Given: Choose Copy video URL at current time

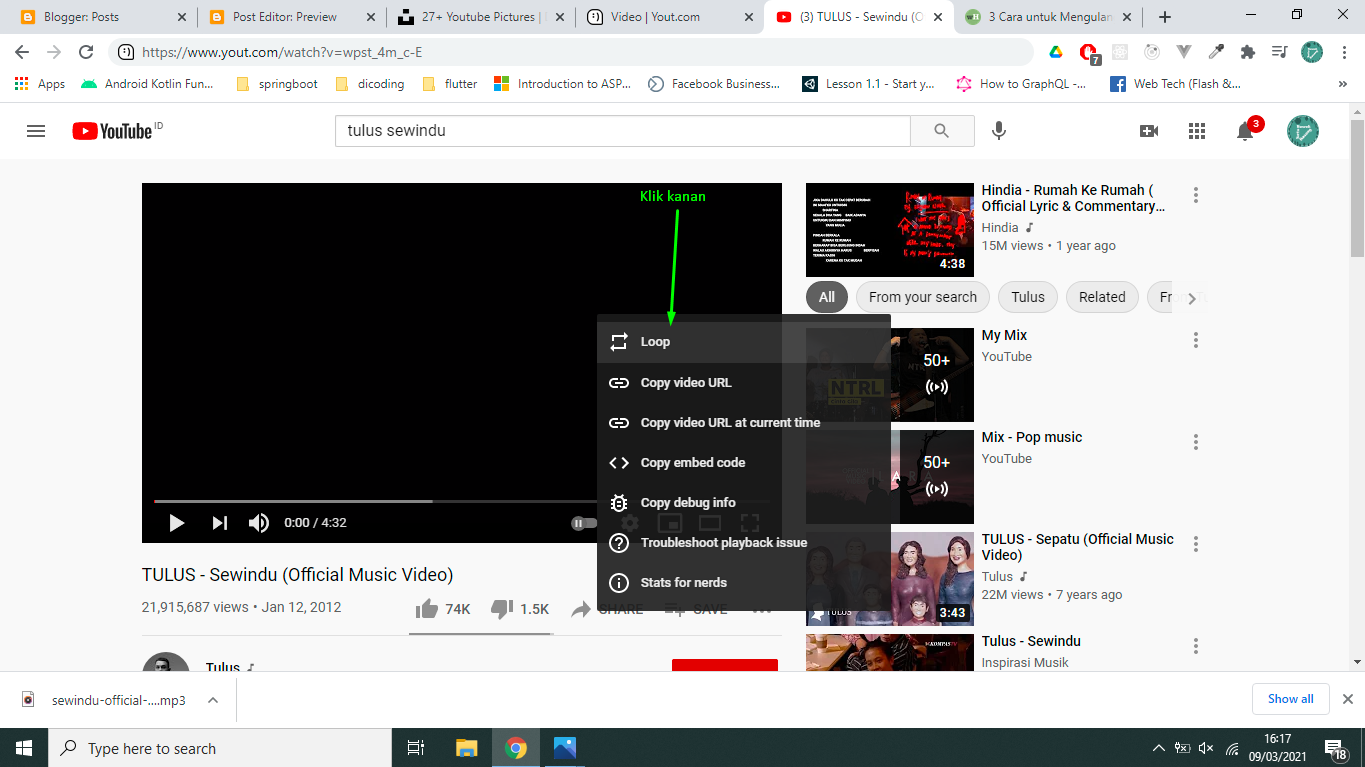Looking at the screenshot, I should 743,422.
